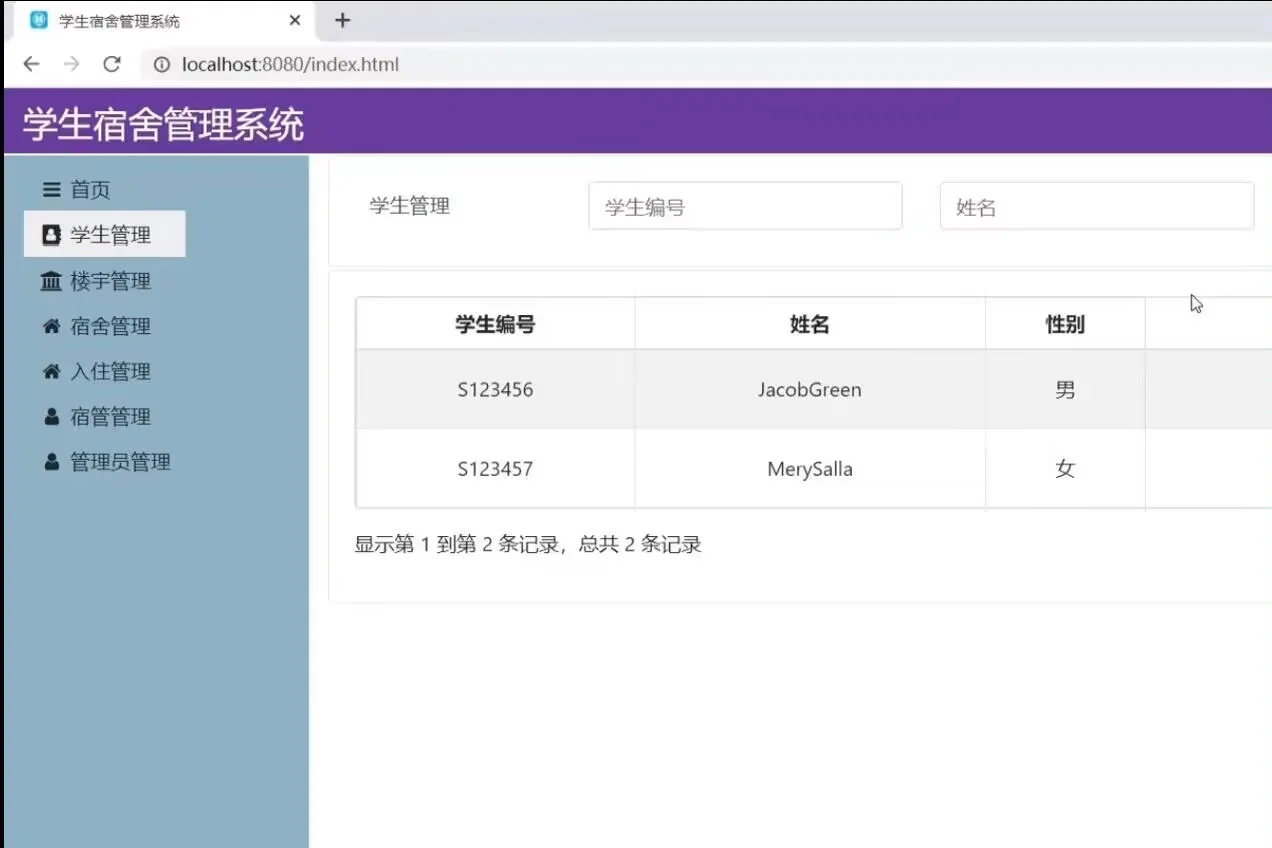Click the 性别 column header
Viewport: 1272px width, 848px height.
(x=1065, y=323)
